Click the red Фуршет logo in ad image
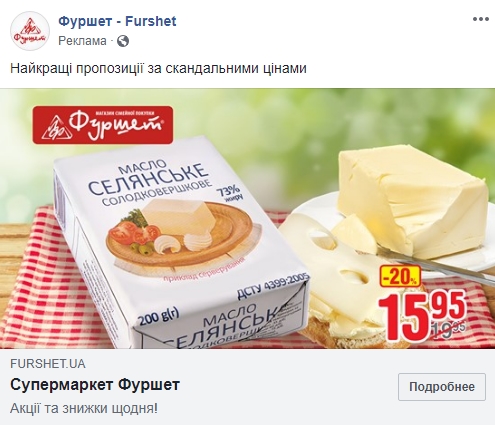This screenshot has width=495, height=425. pos(103,125)
